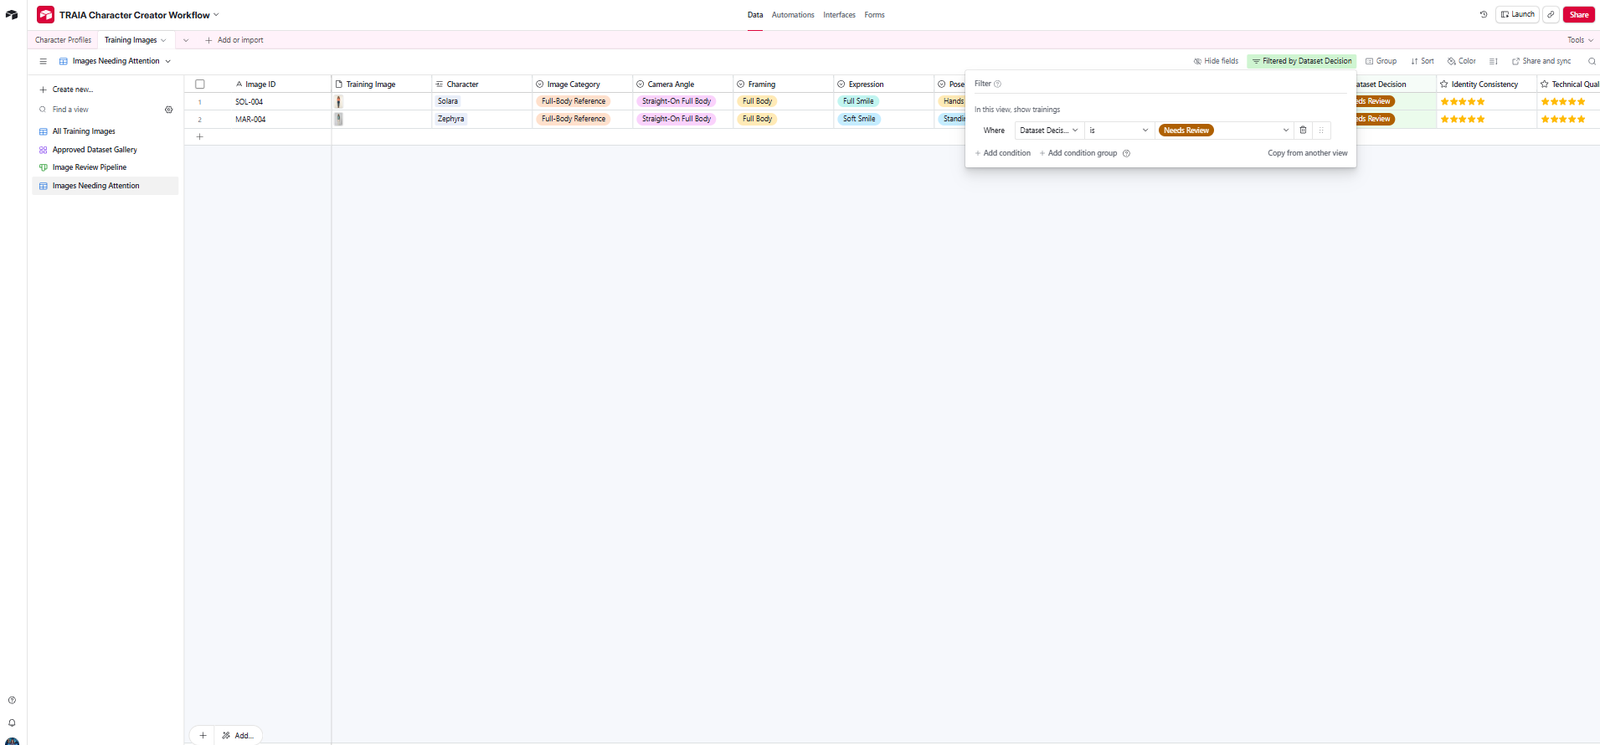The height and width of the screenshot is (745, 1600).
Task: Click Identity Consistency star rating for MAR-004
Action: [1462, 119]
